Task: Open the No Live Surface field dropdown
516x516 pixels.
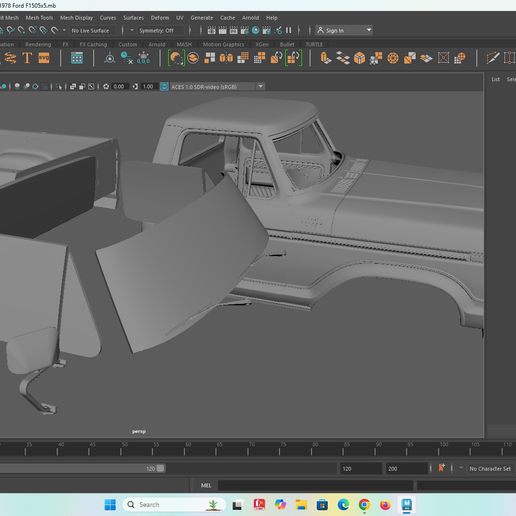Action: 93,30
